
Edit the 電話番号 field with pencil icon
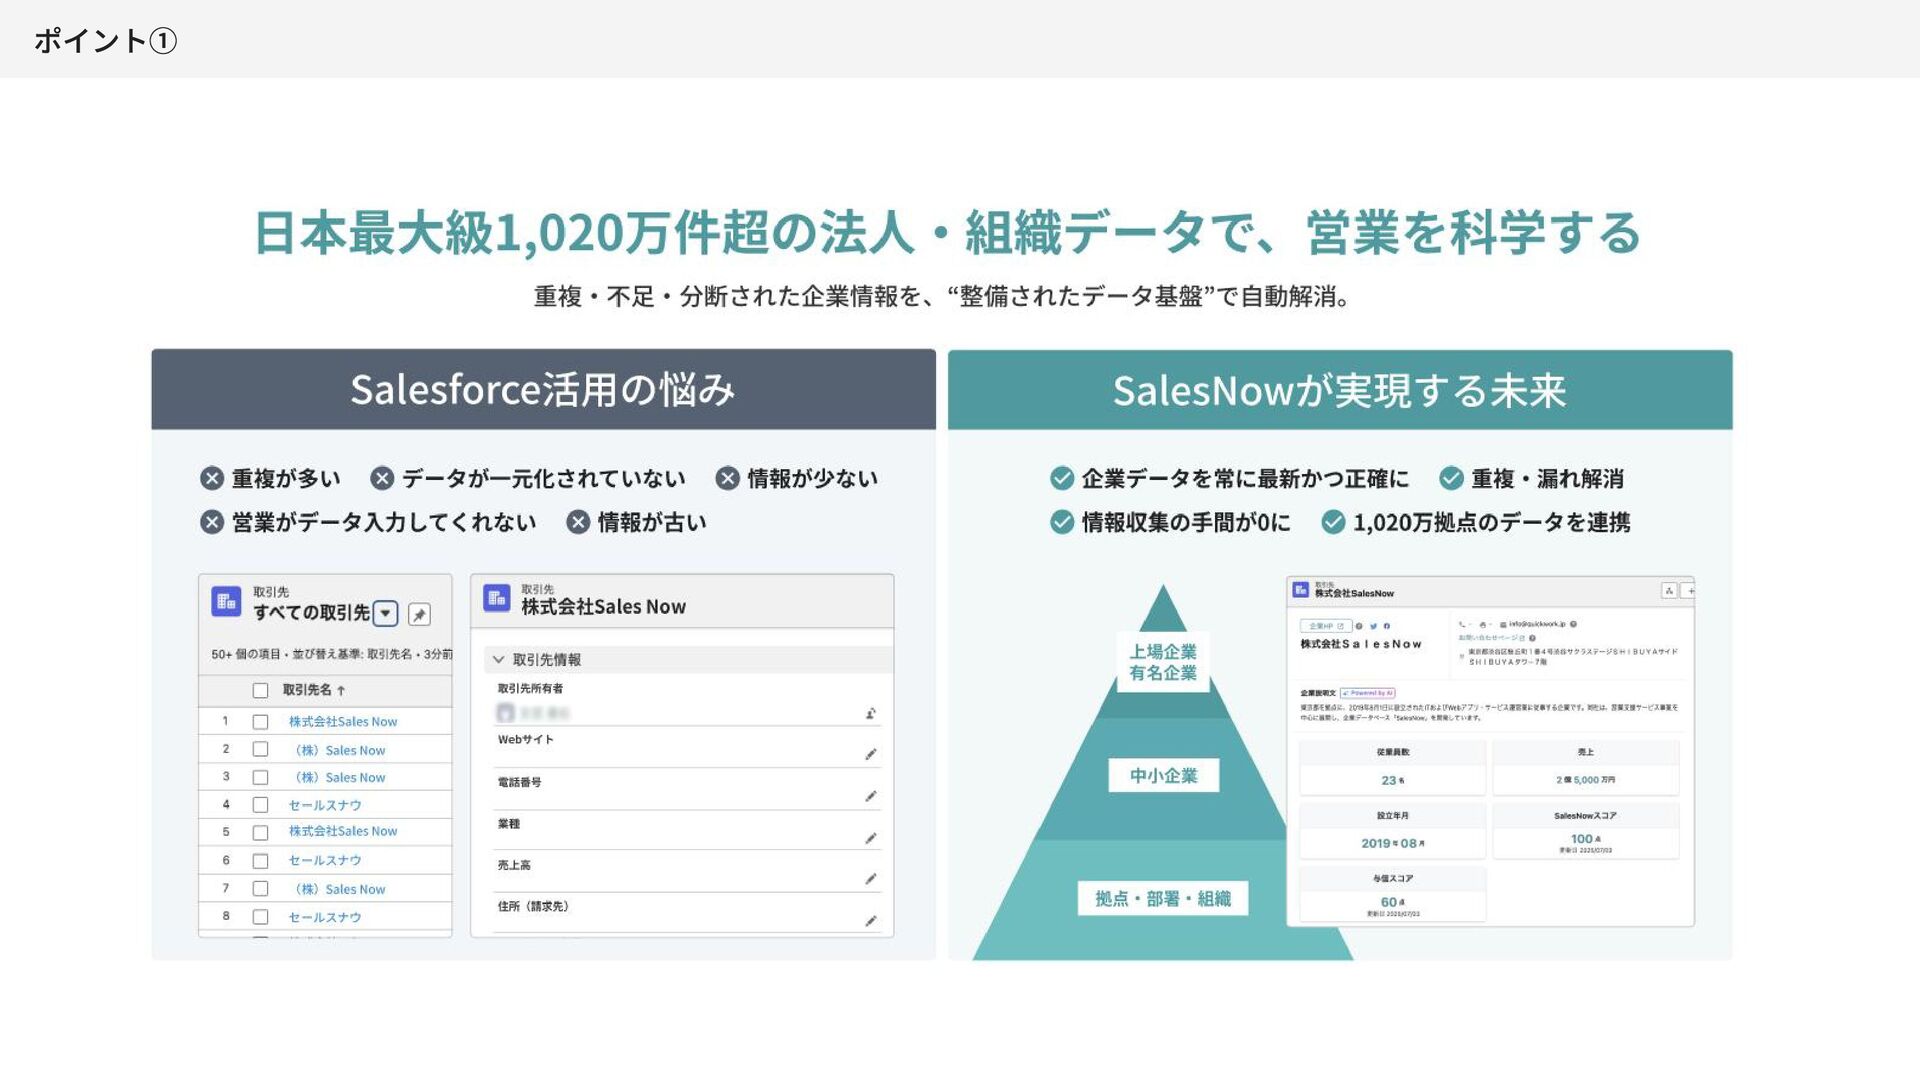871,796
